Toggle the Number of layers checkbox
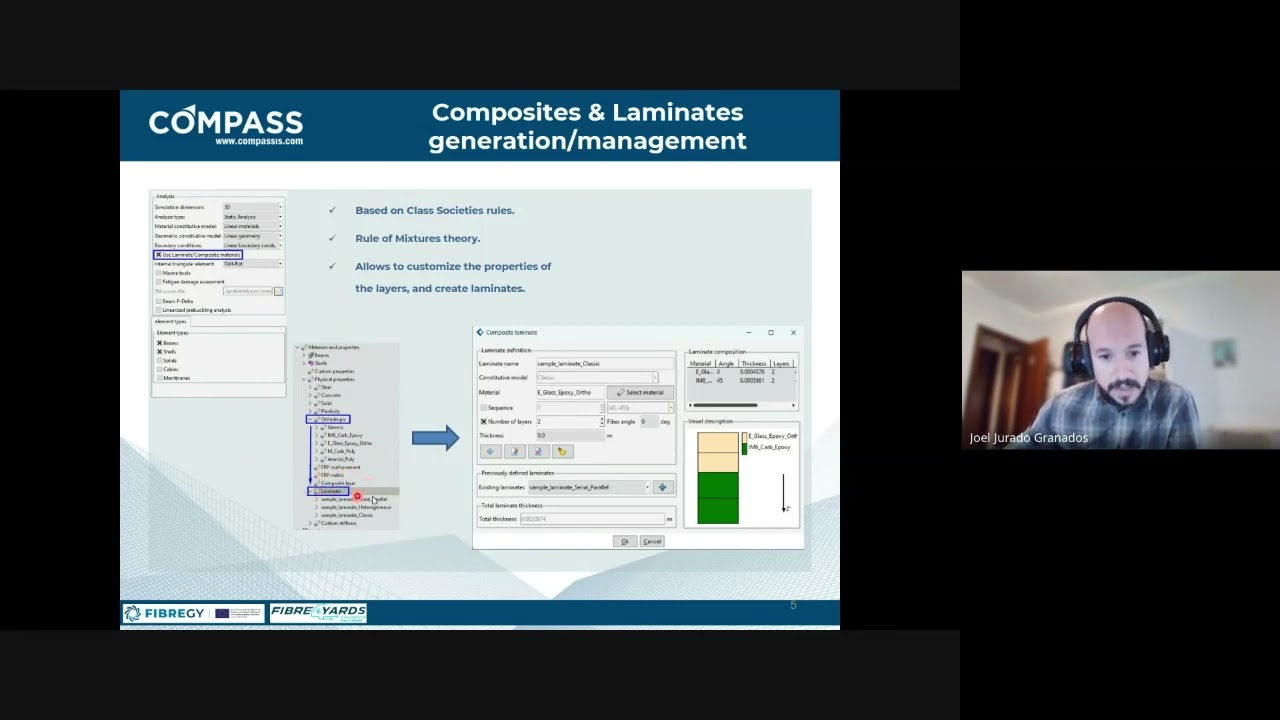This screenshot has width=1280, height=720. [483, 422]
